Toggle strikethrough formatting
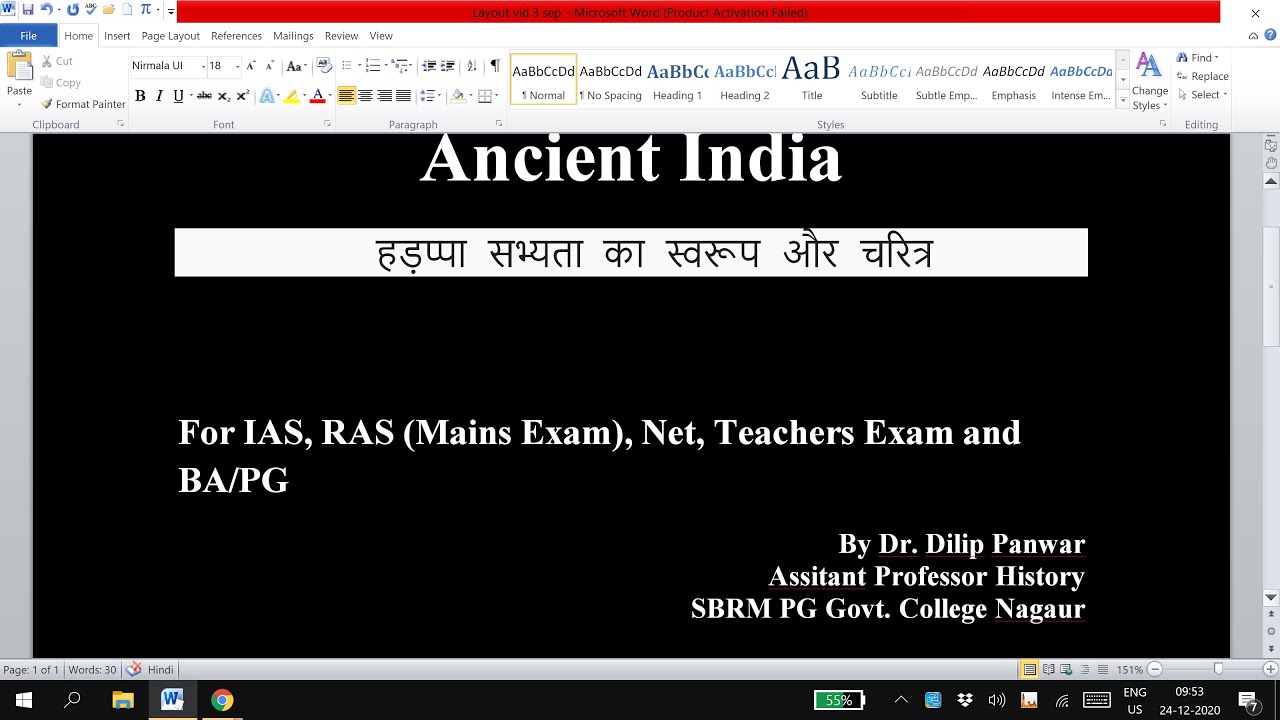The image size is (1280, 720). tap(204, 96)
